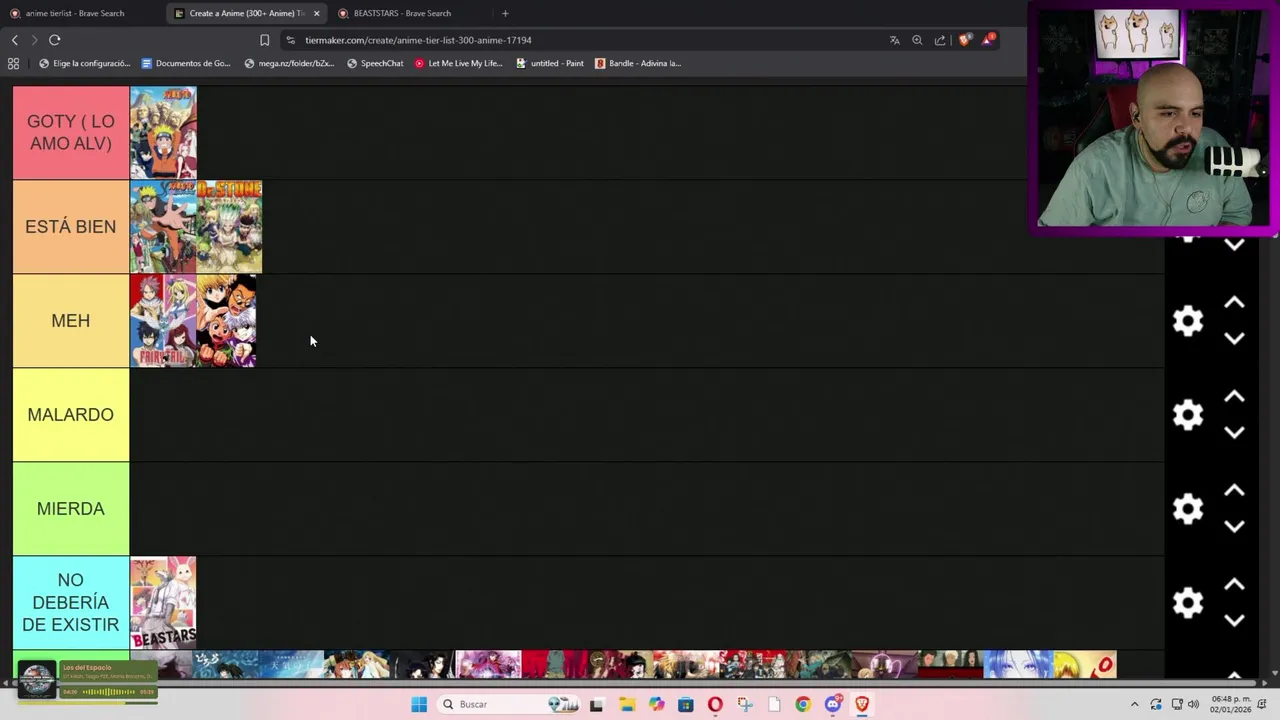This screenshot has width=1280, height=720.
Task: Reload the tiermaker page
Action: [x=55, y=40]
